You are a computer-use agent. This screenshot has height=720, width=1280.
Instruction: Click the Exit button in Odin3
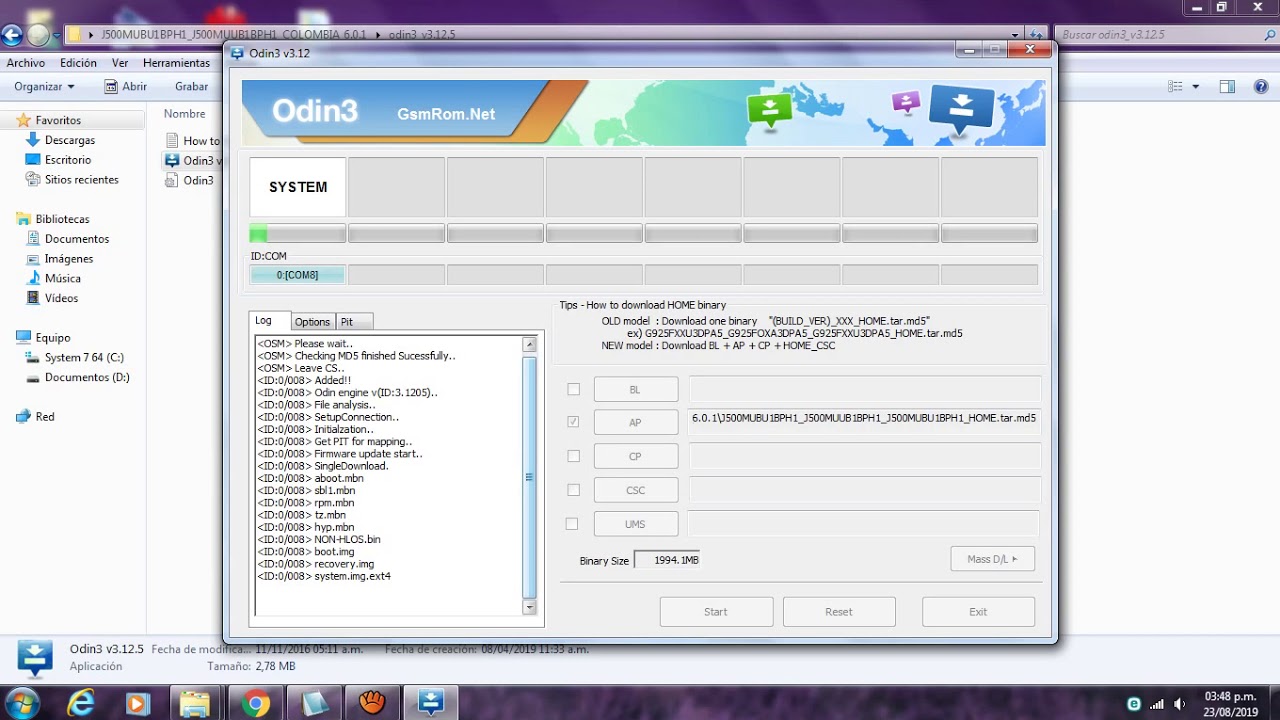pos(978,612)
